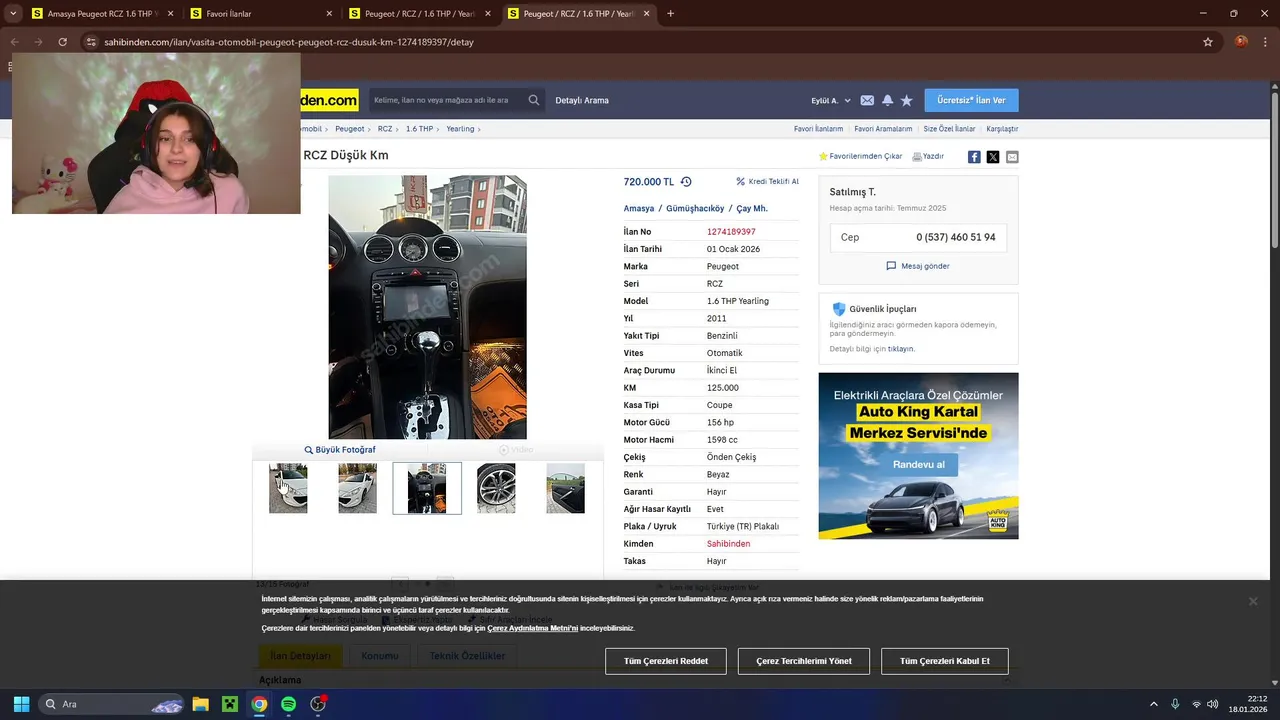Click the tıklayın security tips link
1280x720 pixels.
click(901, 349)
